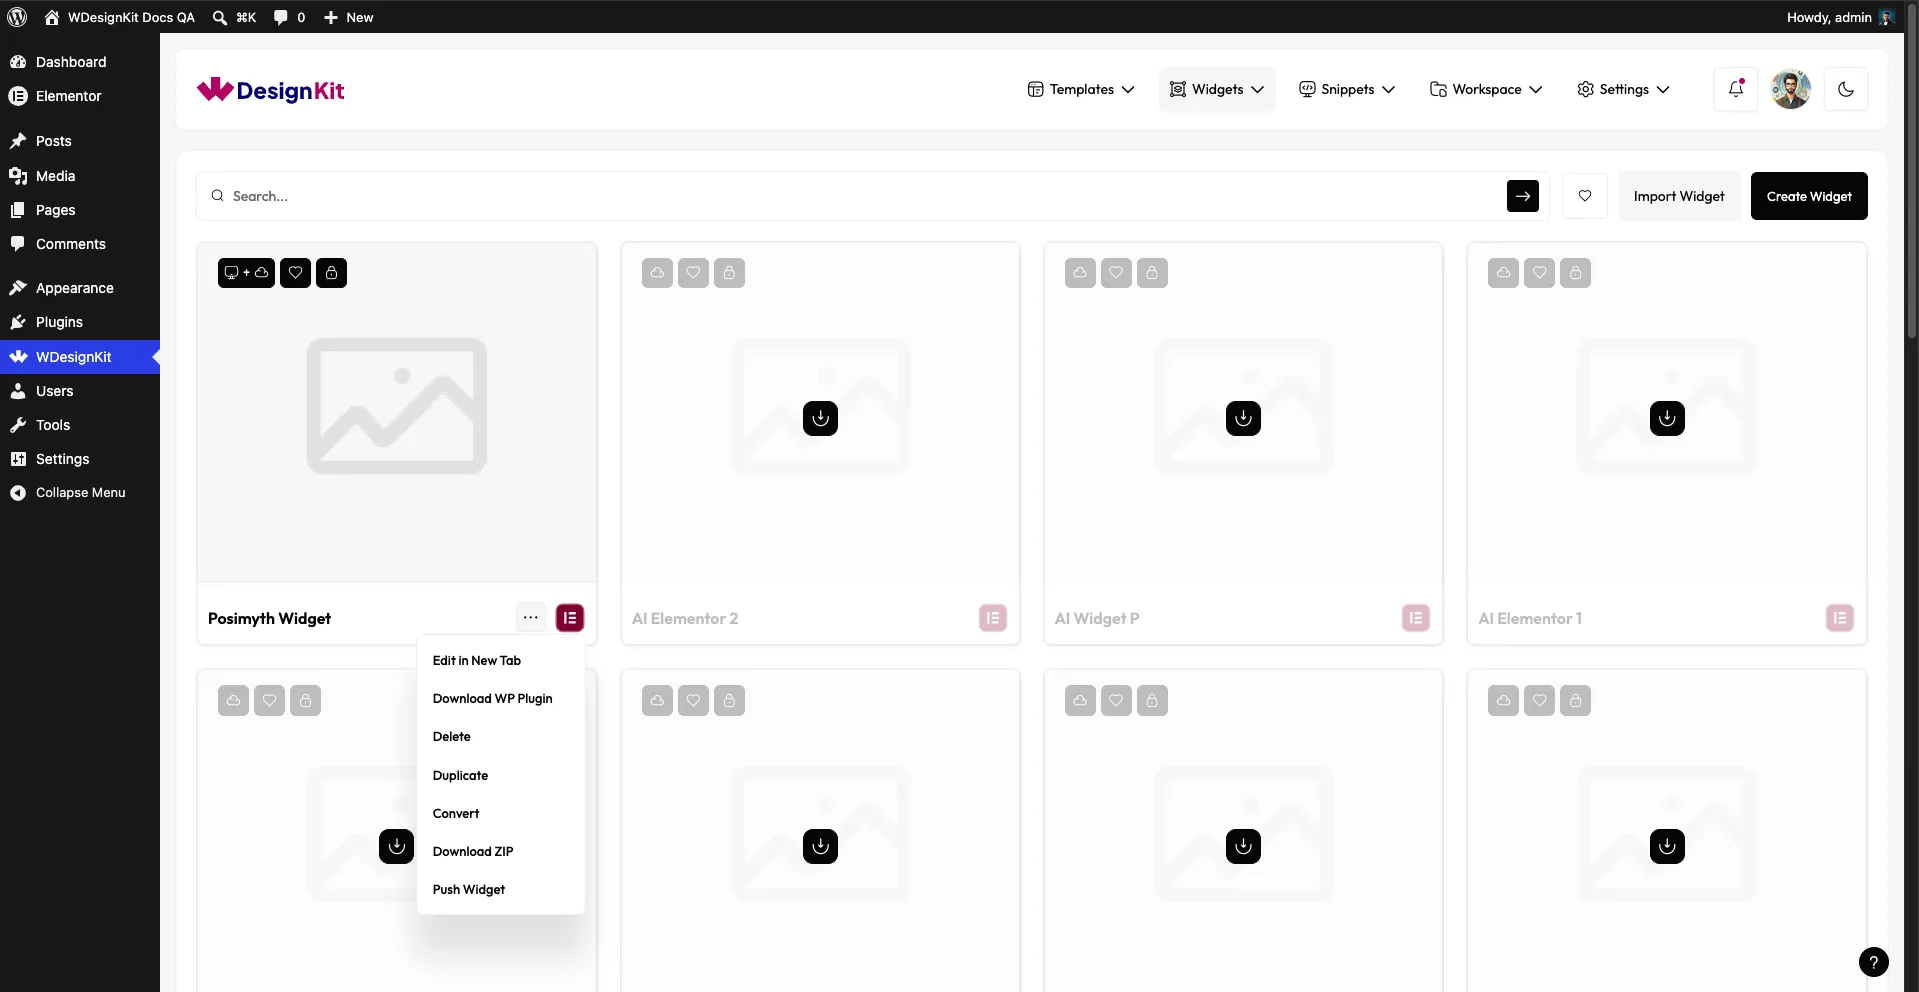Open the comments bubble in the admin bar
Screen dimensions: 1919x992
pyautogui.click(x=281, y=17)
